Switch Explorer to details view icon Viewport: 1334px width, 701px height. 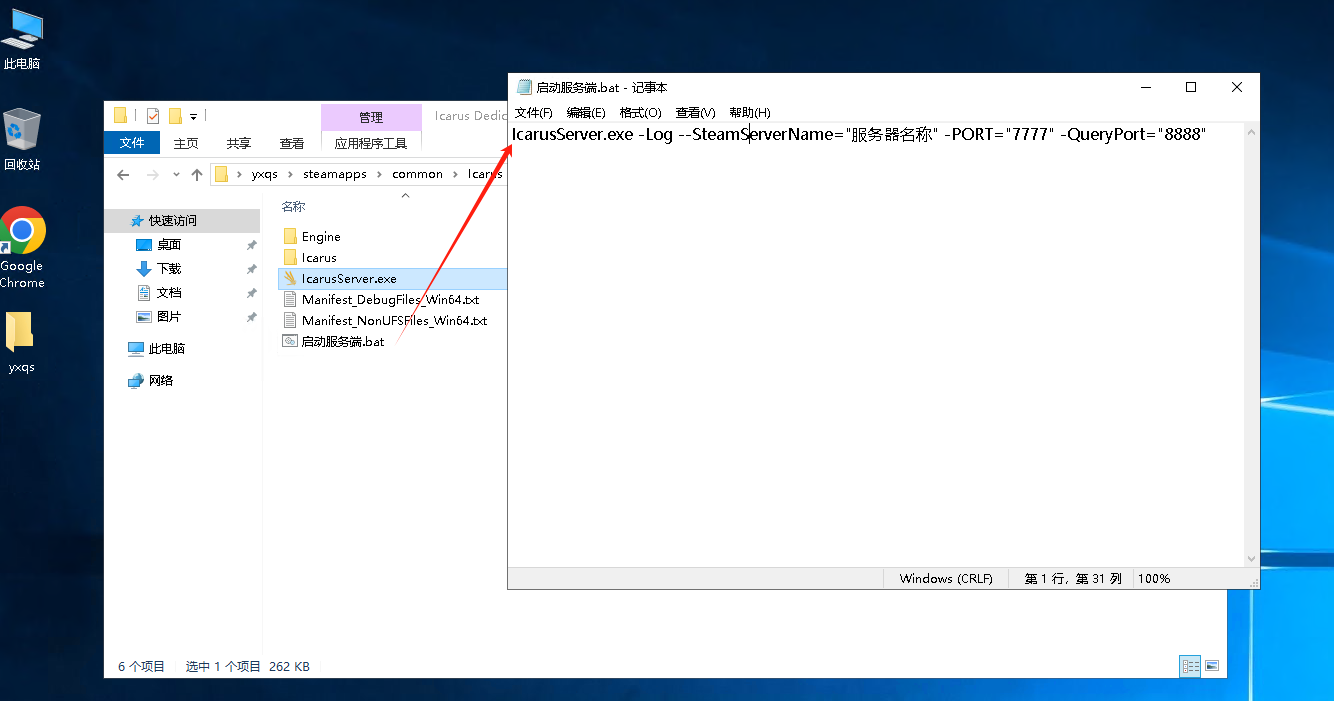pyautogui.click(x=1190, y=665)
